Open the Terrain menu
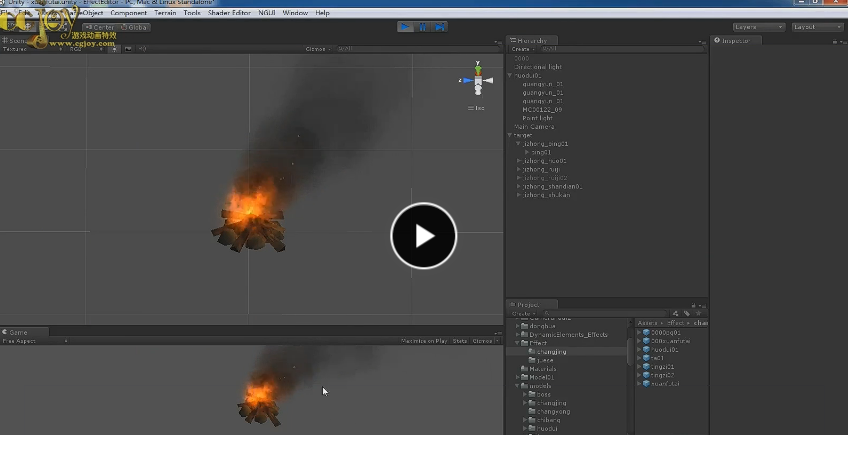Screen dimensions: 848x458 165,12
